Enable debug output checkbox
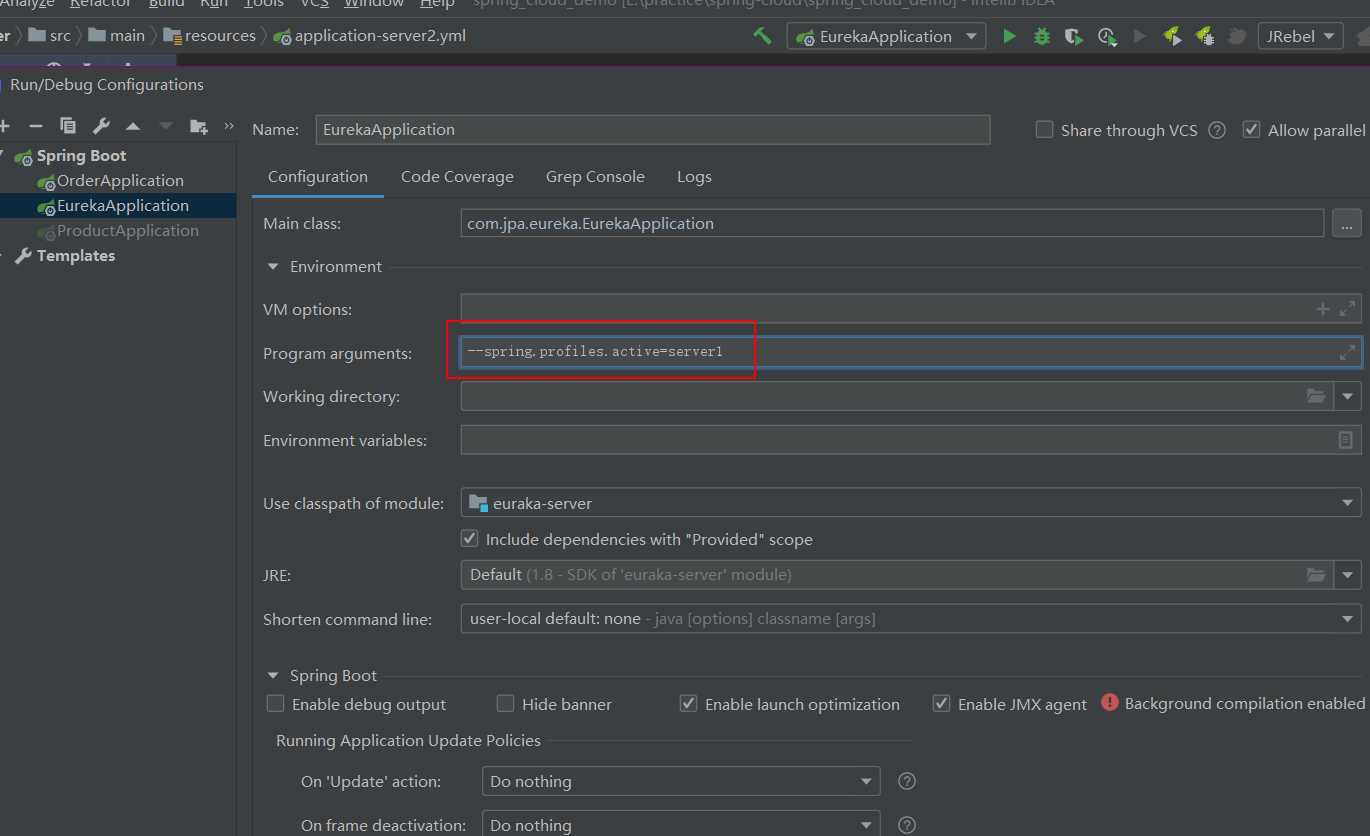 (275, 704)
